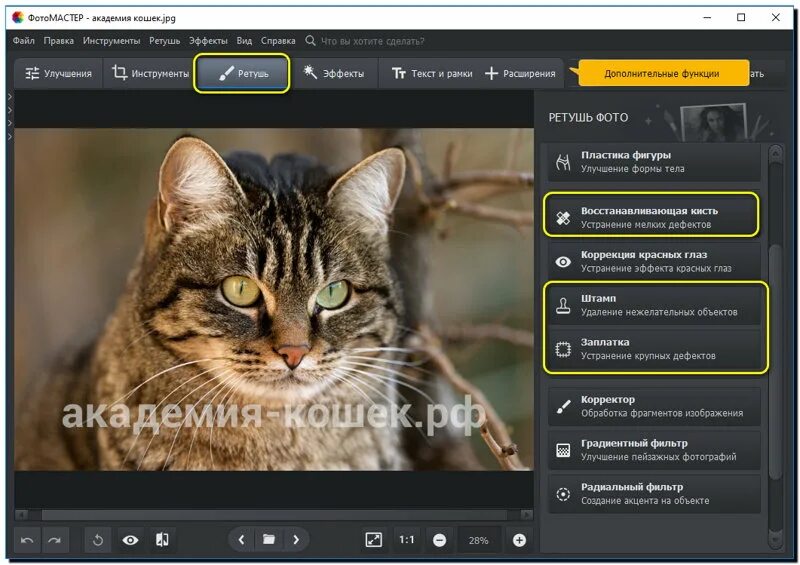Switch to the Расширения tab
The height and width of the screenshot is (565, 800).
[x=520, y=73]
